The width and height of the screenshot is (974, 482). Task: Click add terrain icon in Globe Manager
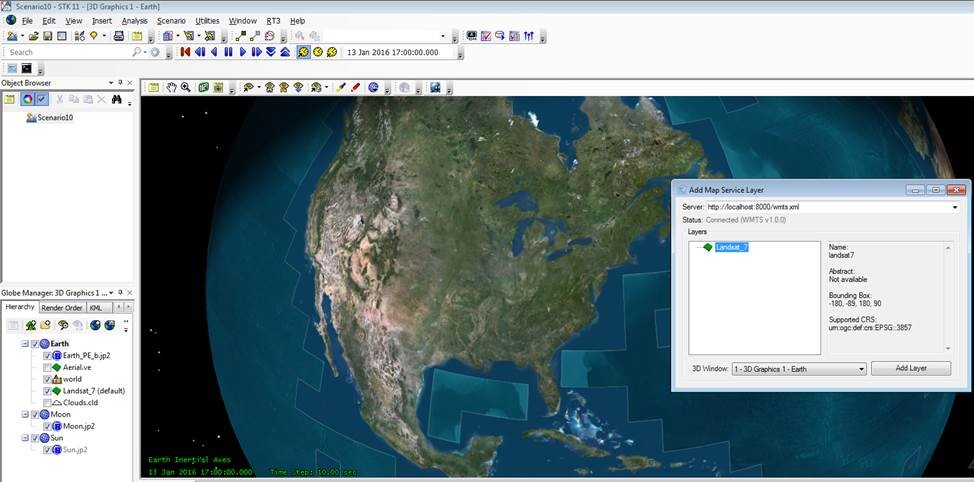[30, 325]
